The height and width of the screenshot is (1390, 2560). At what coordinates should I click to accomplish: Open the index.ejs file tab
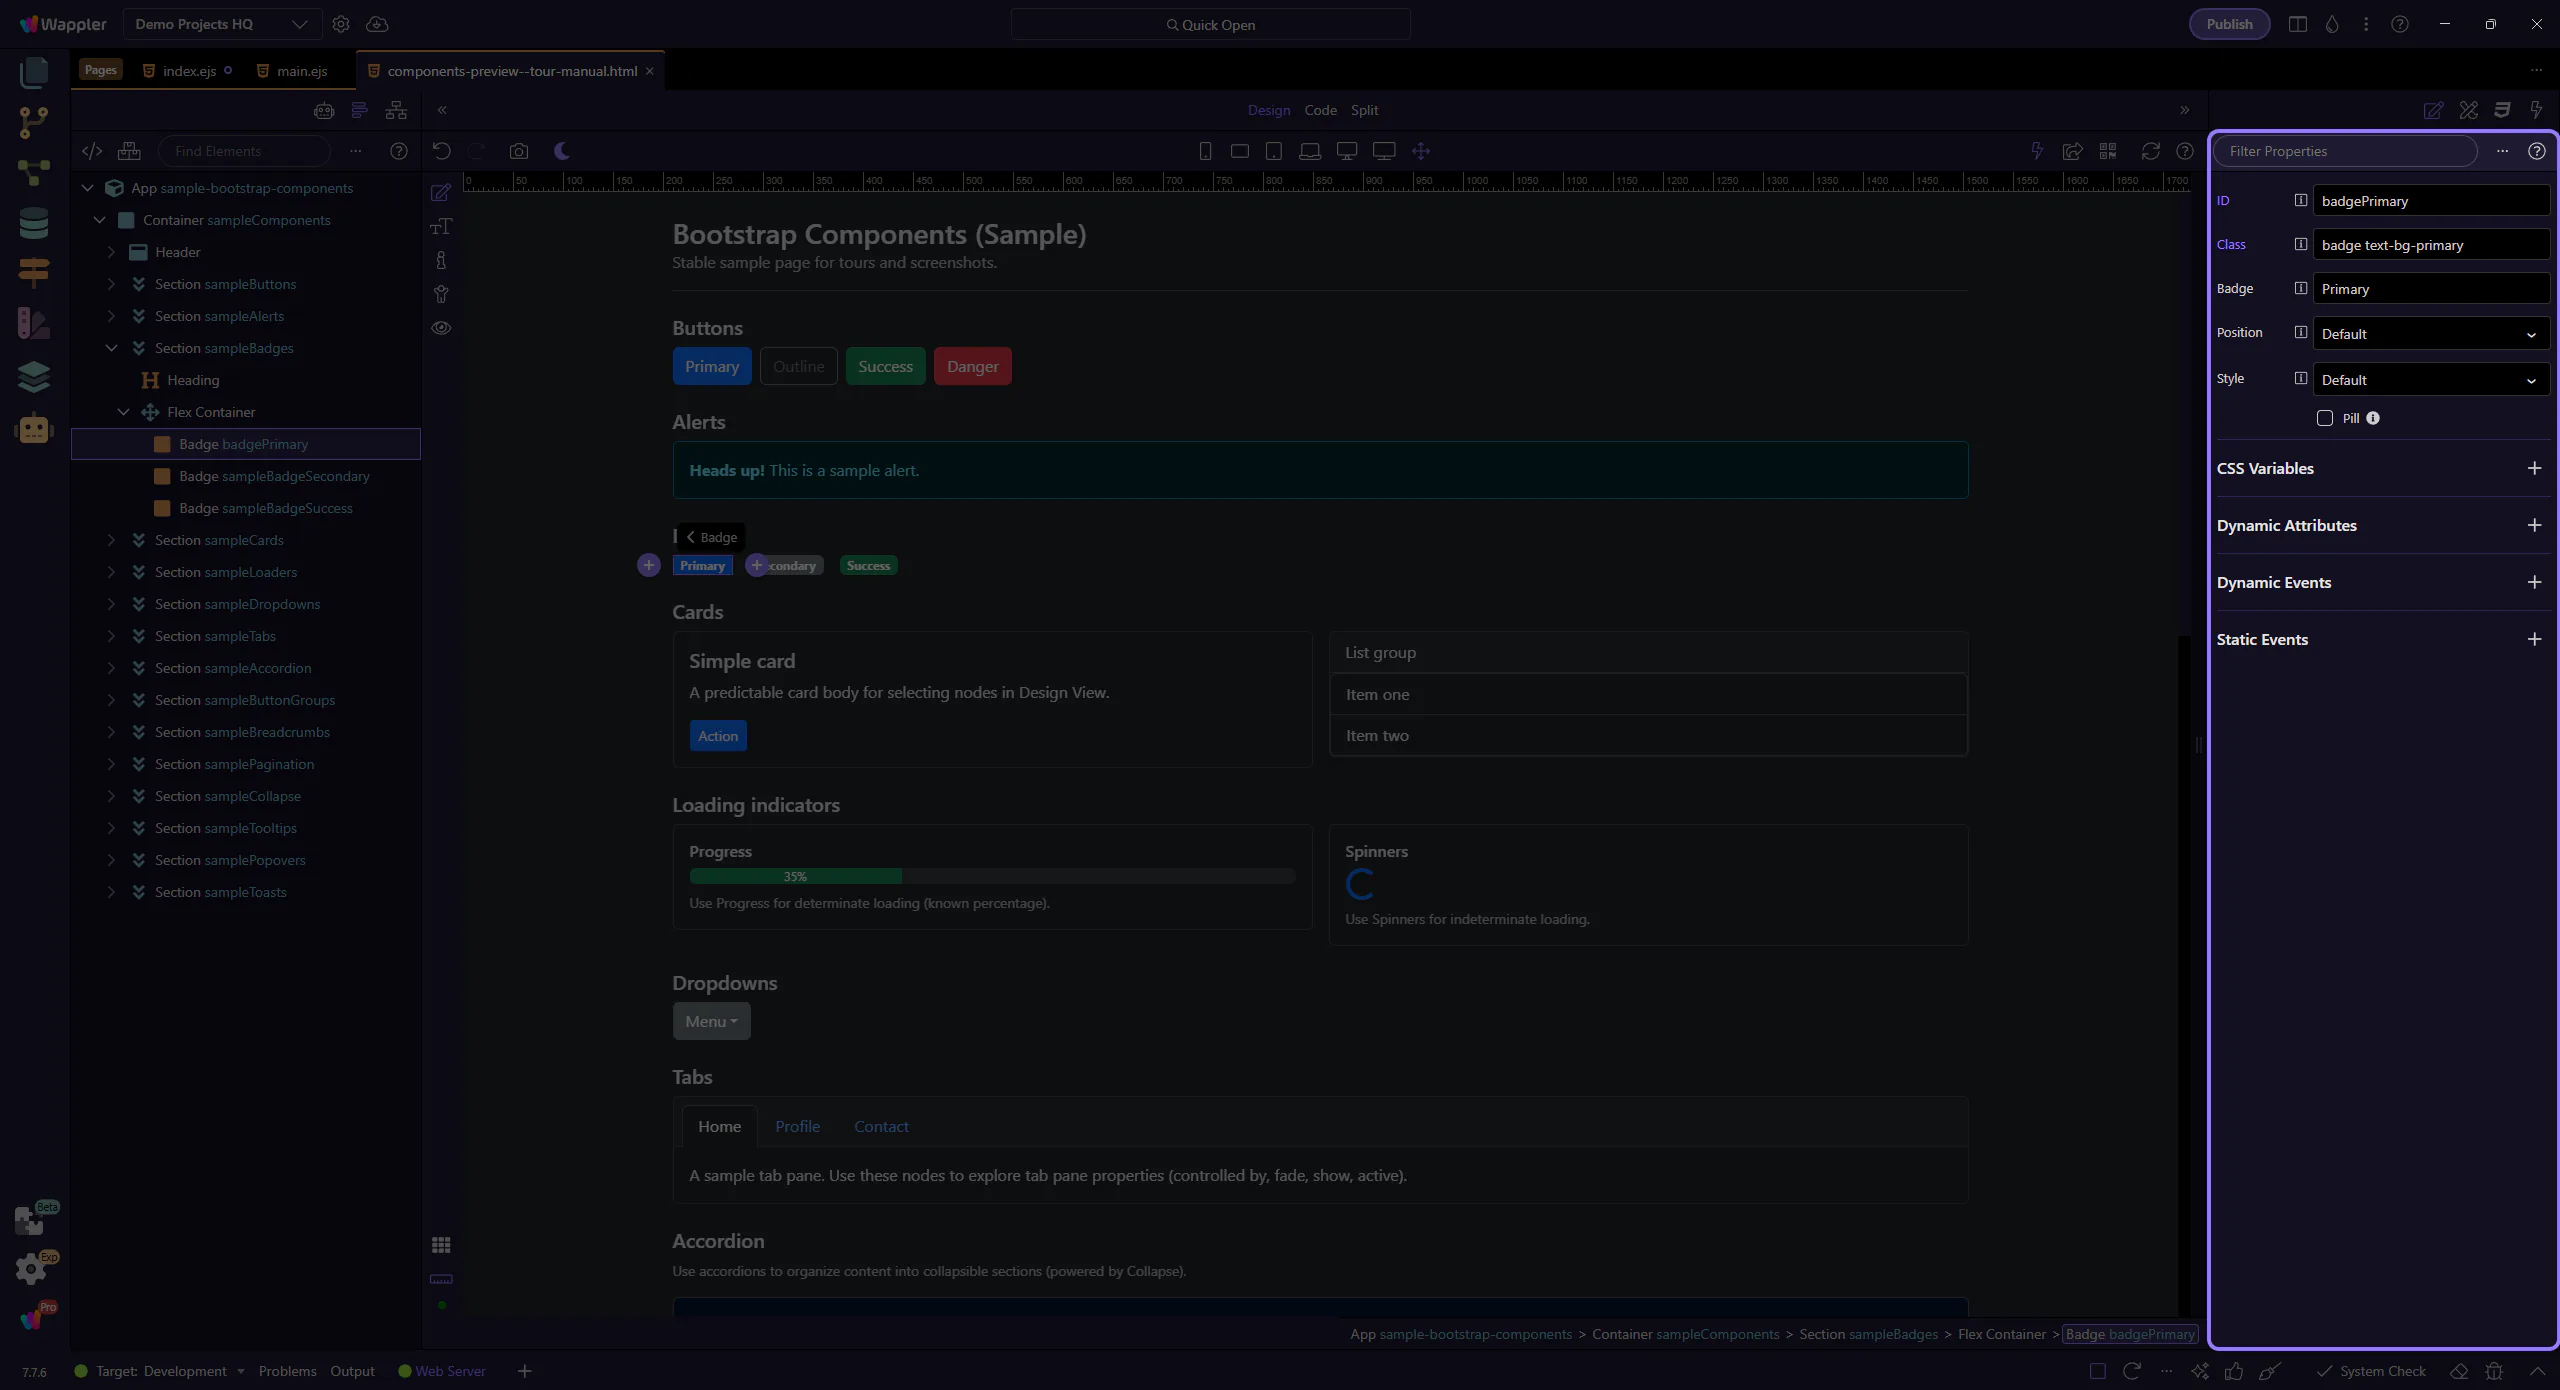click(189, 71)
